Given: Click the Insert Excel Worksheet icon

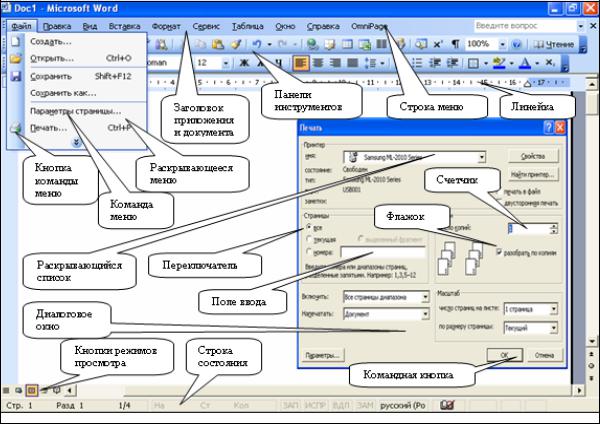Looking at the screenshot, I should click(364, 44).
